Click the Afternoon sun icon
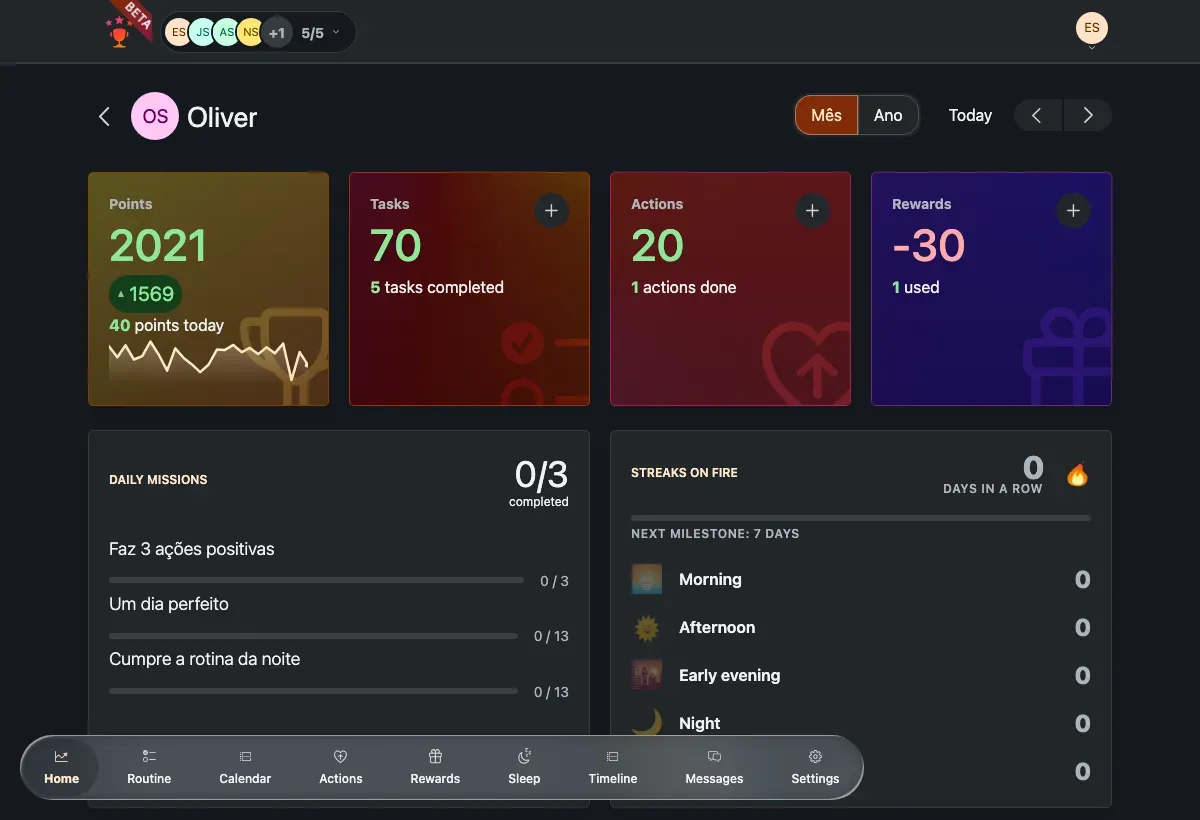Image resolution: width=1200 pixels, height=820 pixels. click(647, 627)
